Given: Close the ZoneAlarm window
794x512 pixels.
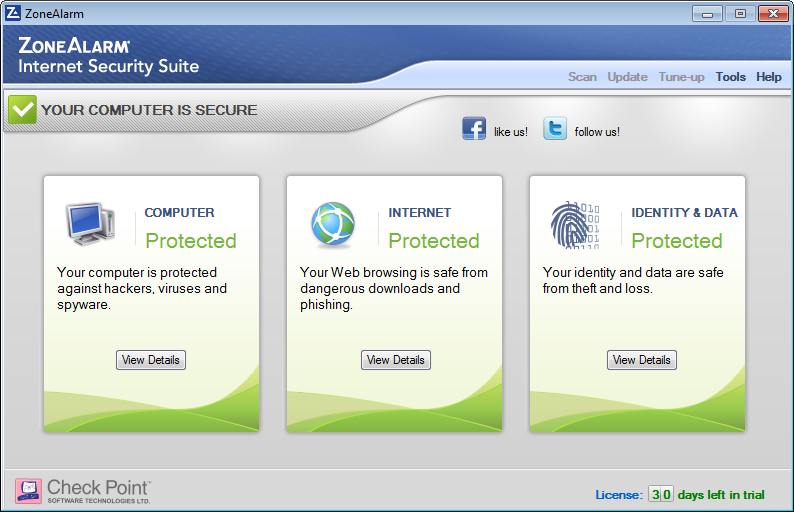Looking at the screenshot, I should (773, 14).
